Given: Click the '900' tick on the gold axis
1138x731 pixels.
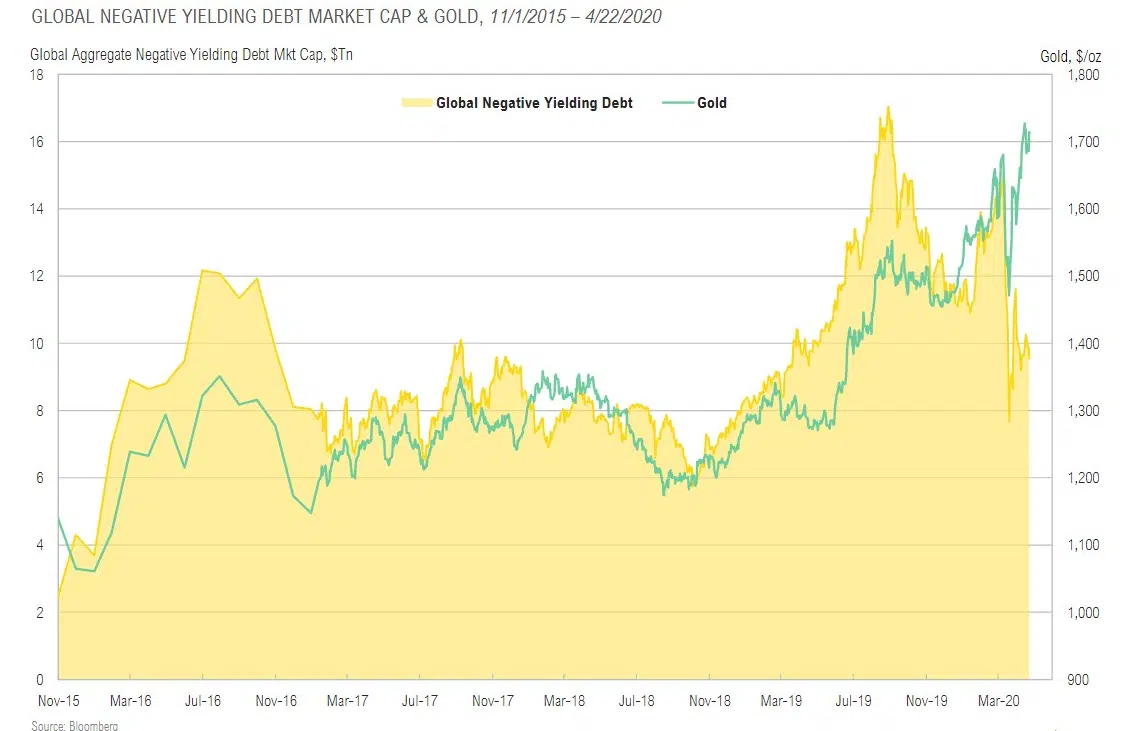Looking at the screenshot, I should (1076, 680).
